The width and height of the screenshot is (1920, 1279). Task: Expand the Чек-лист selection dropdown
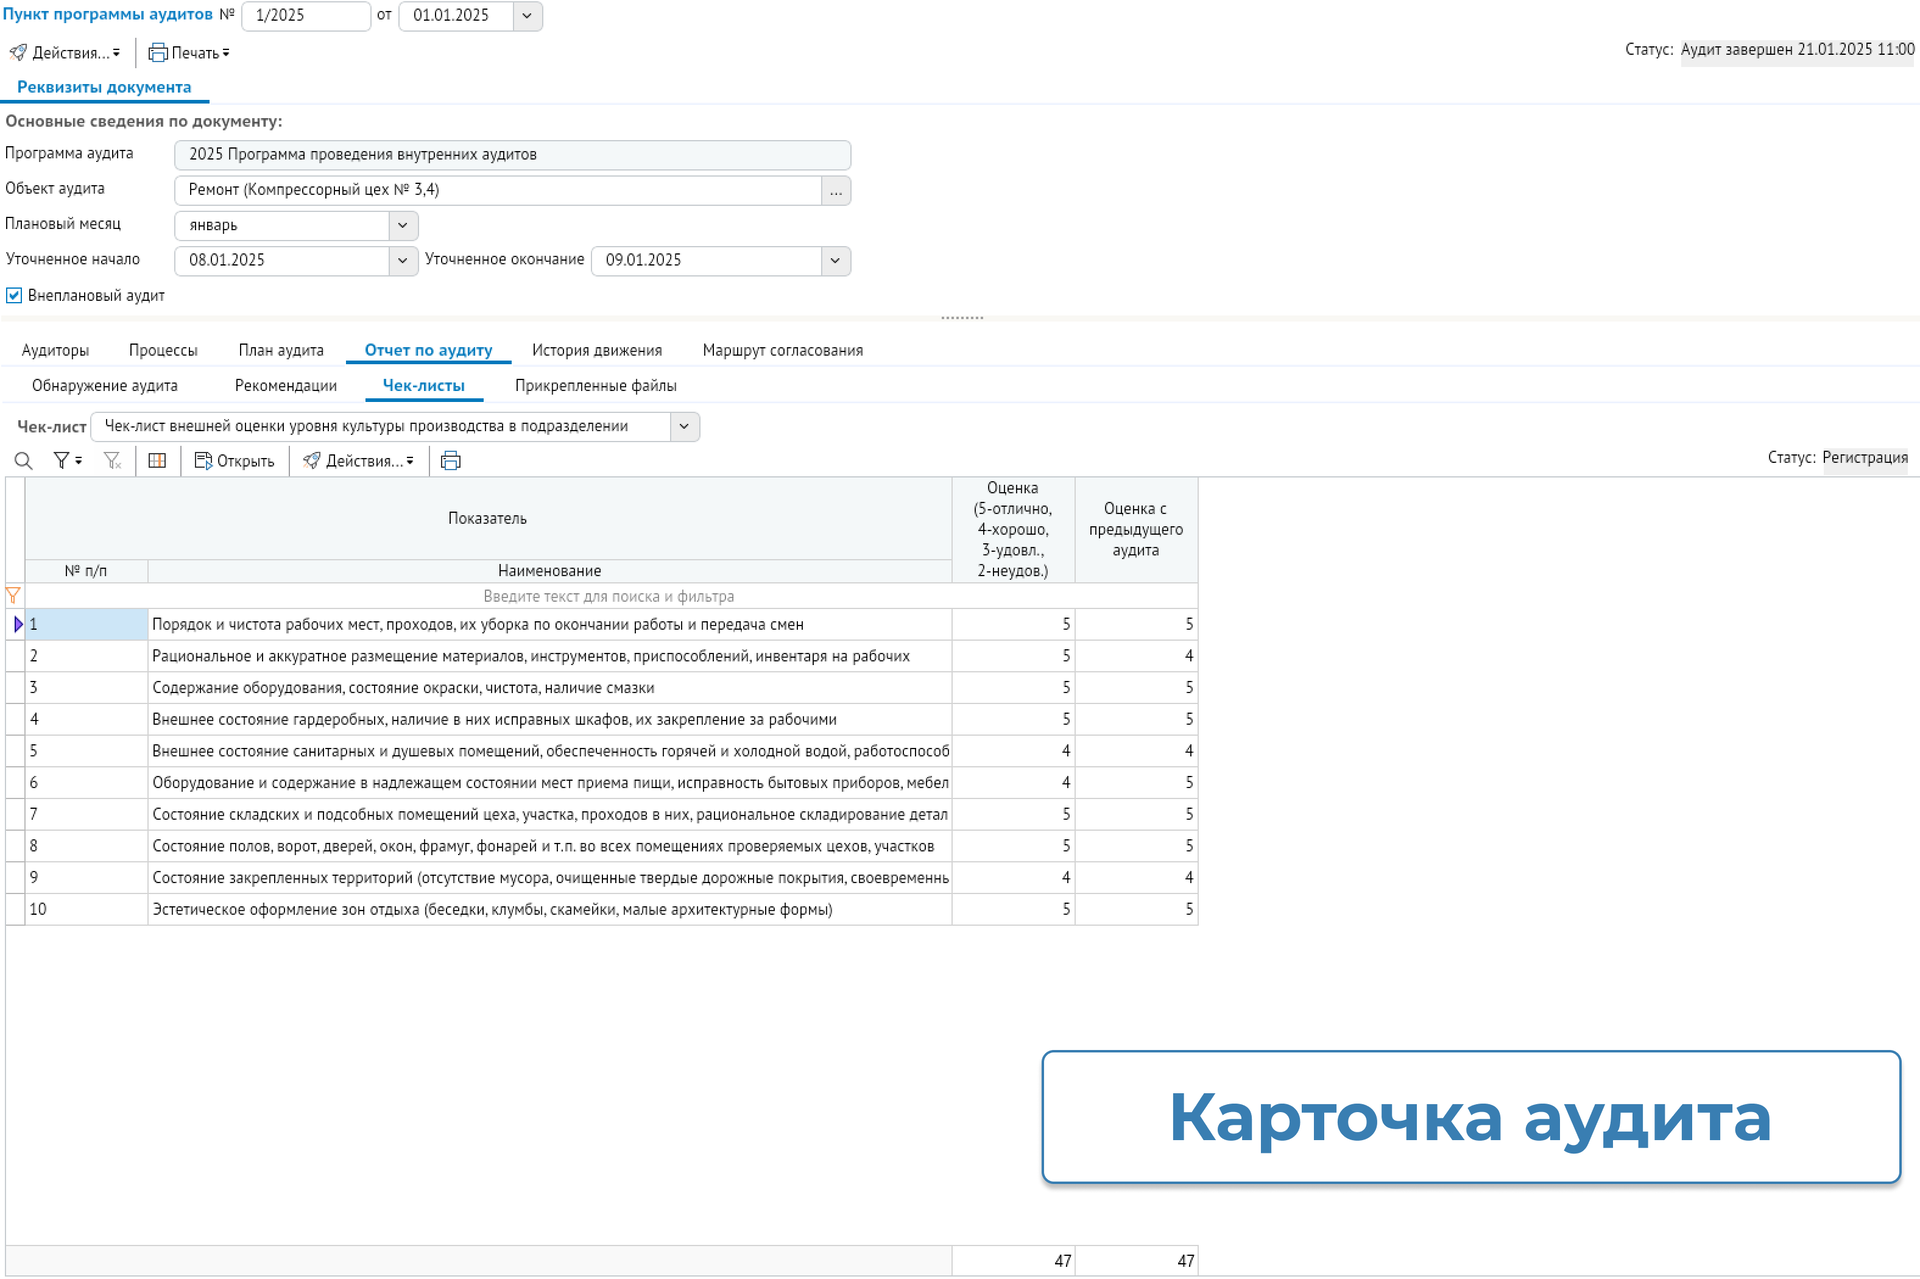684,427
